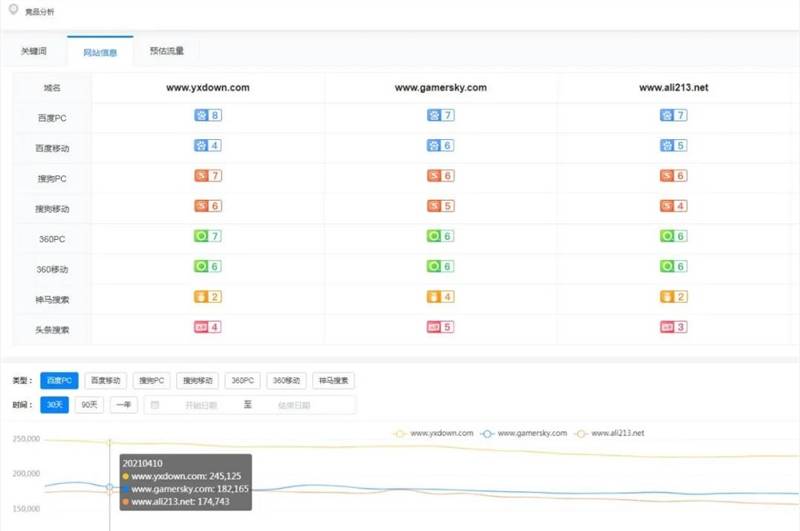Click the 20210410 date in chart tooltip
The image size is (800, 531).
142,463
